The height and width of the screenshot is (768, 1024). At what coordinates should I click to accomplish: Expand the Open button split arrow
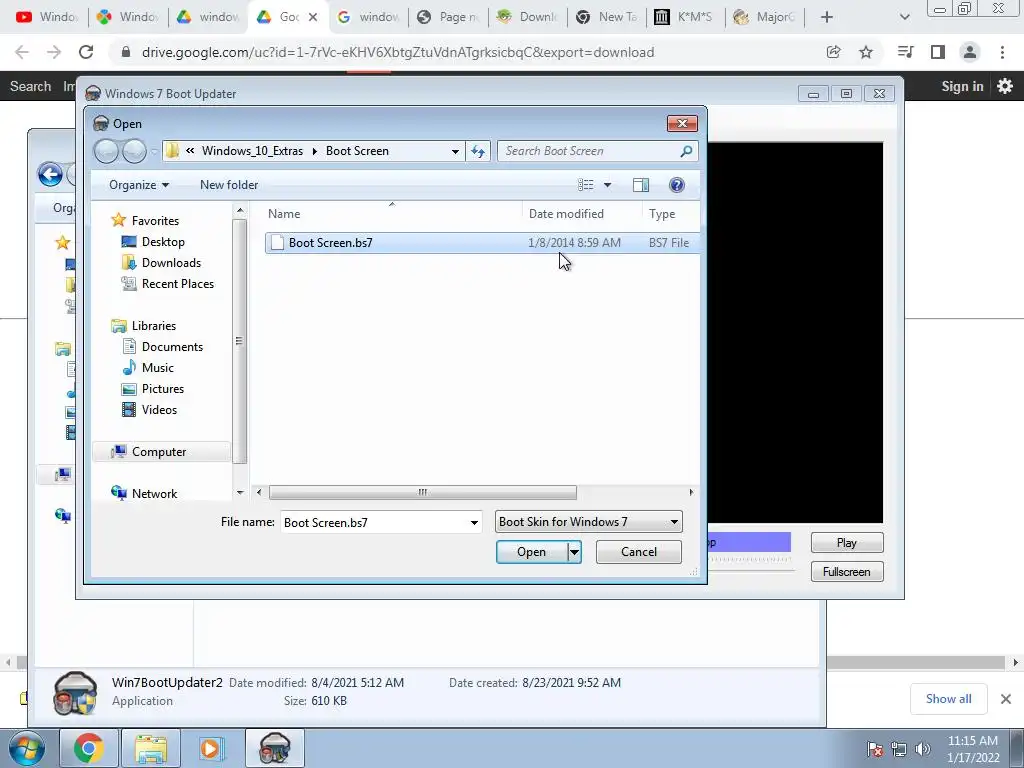click(x=574, y=552)
